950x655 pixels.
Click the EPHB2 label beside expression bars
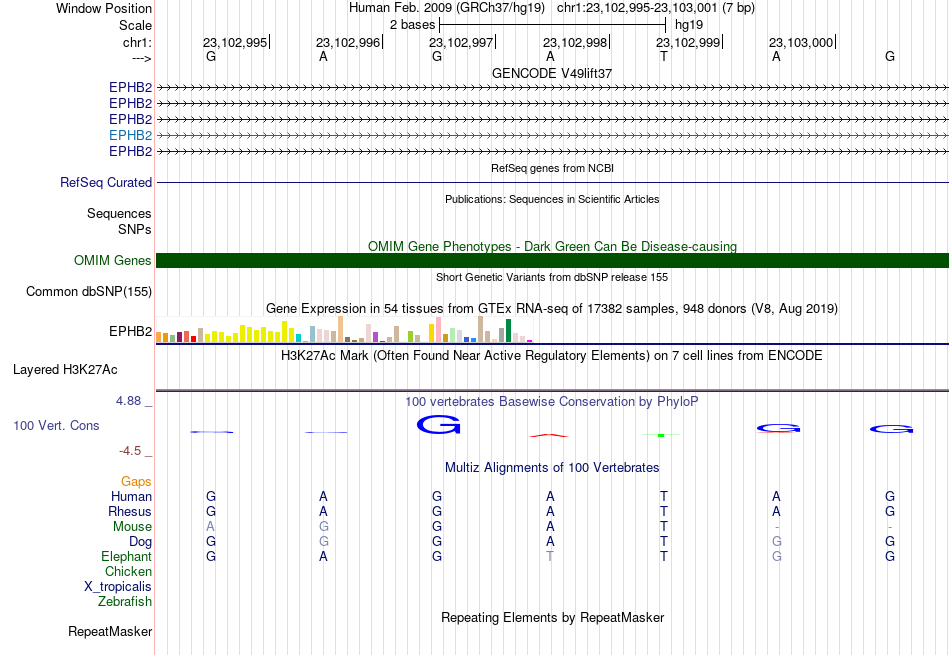(130, 331)
